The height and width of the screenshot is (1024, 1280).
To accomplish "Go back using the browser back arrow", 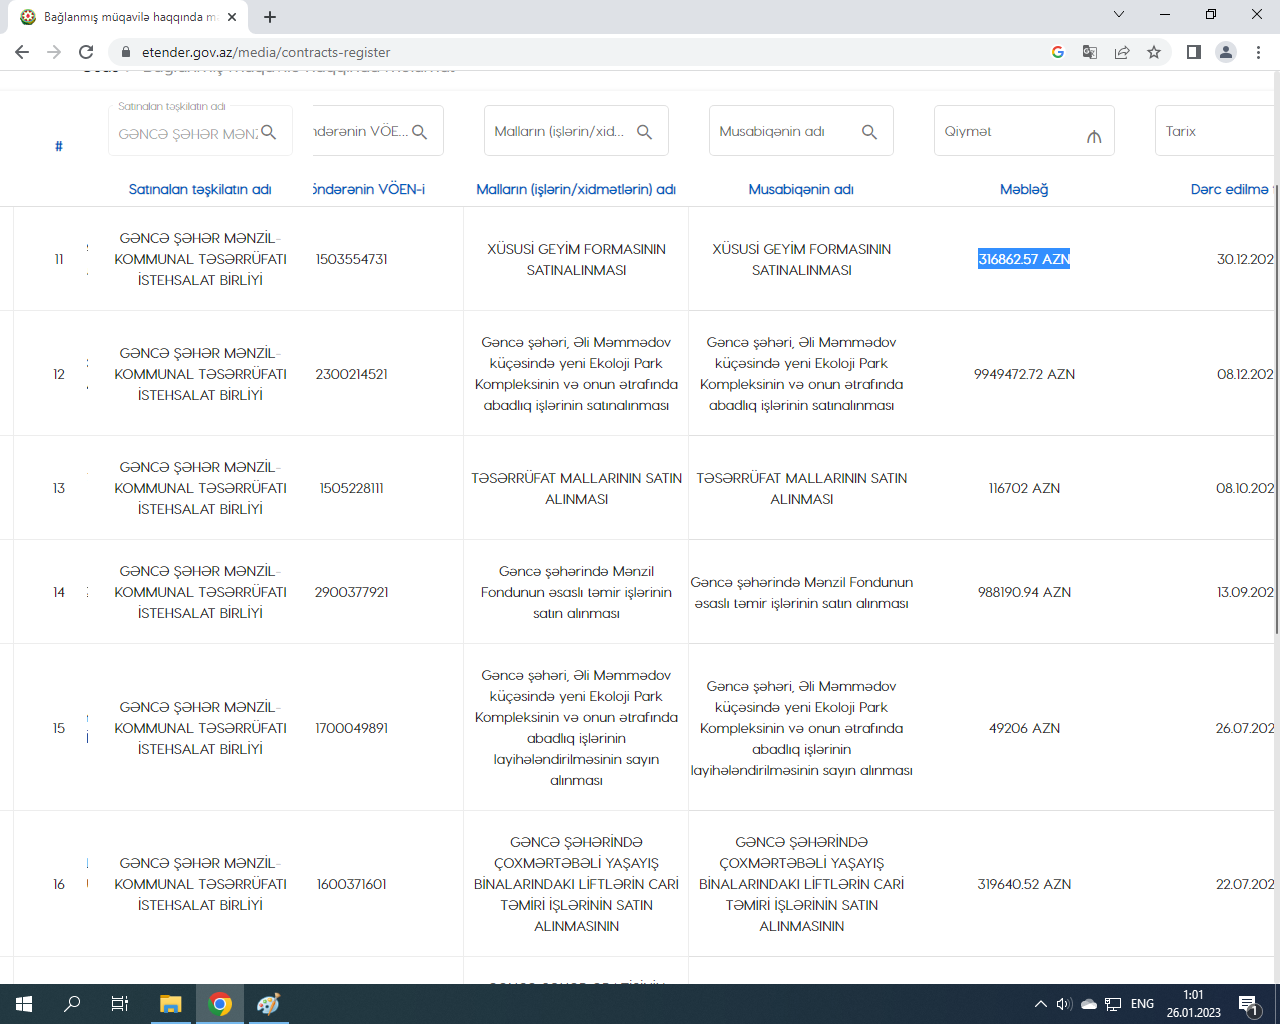I will click(22, 52).
